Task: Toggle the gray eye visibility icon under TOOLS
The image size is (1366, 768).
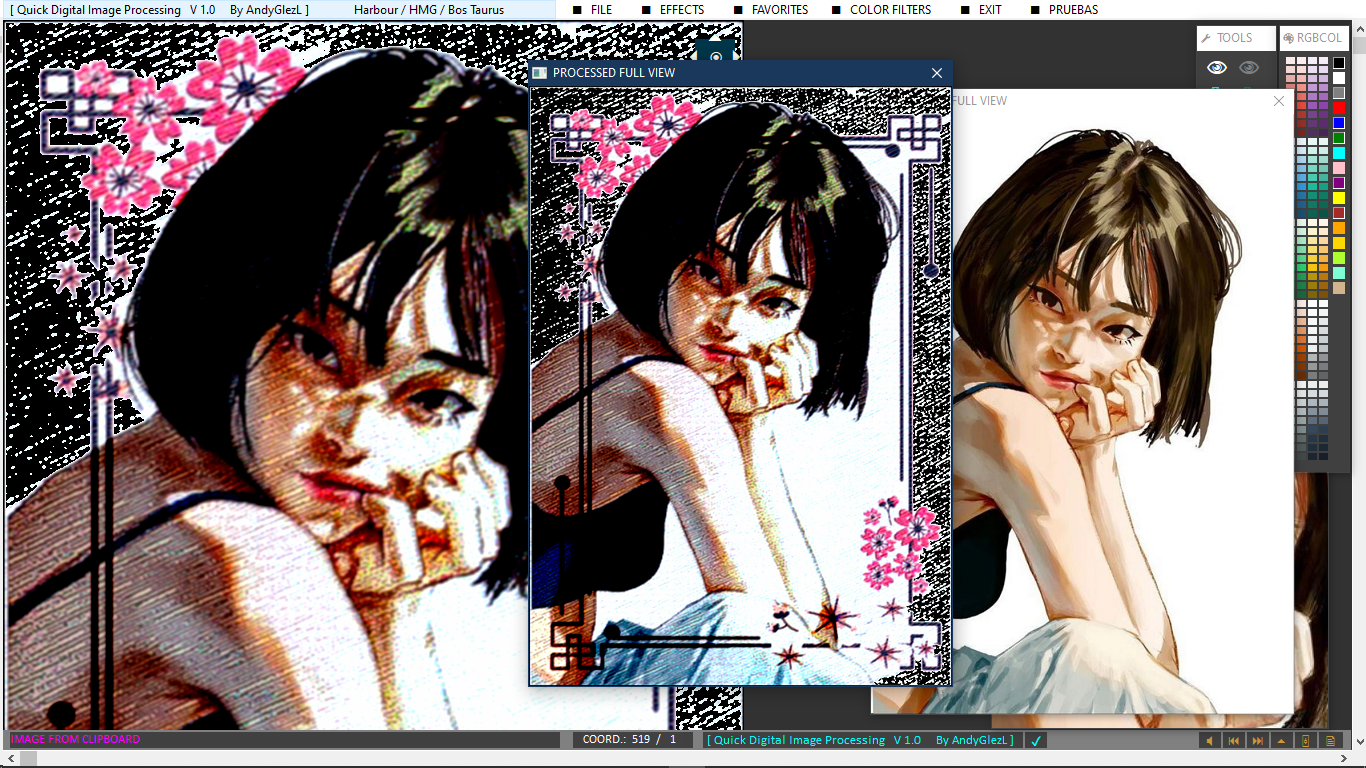Action: tap(1248, 66)
